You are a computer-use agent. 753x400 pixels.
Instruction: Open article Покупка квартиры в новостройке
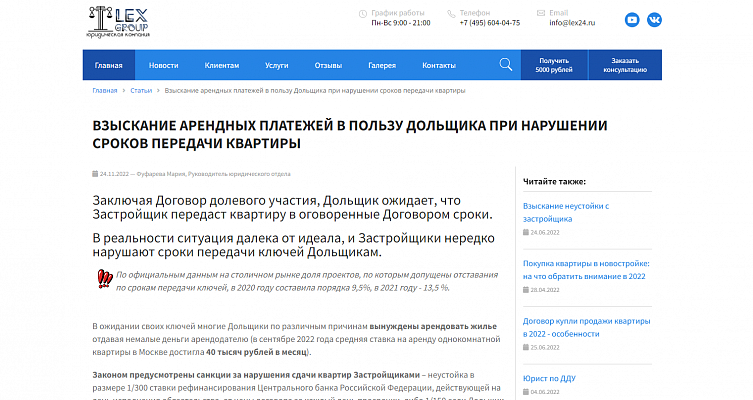tap(586, 270)
